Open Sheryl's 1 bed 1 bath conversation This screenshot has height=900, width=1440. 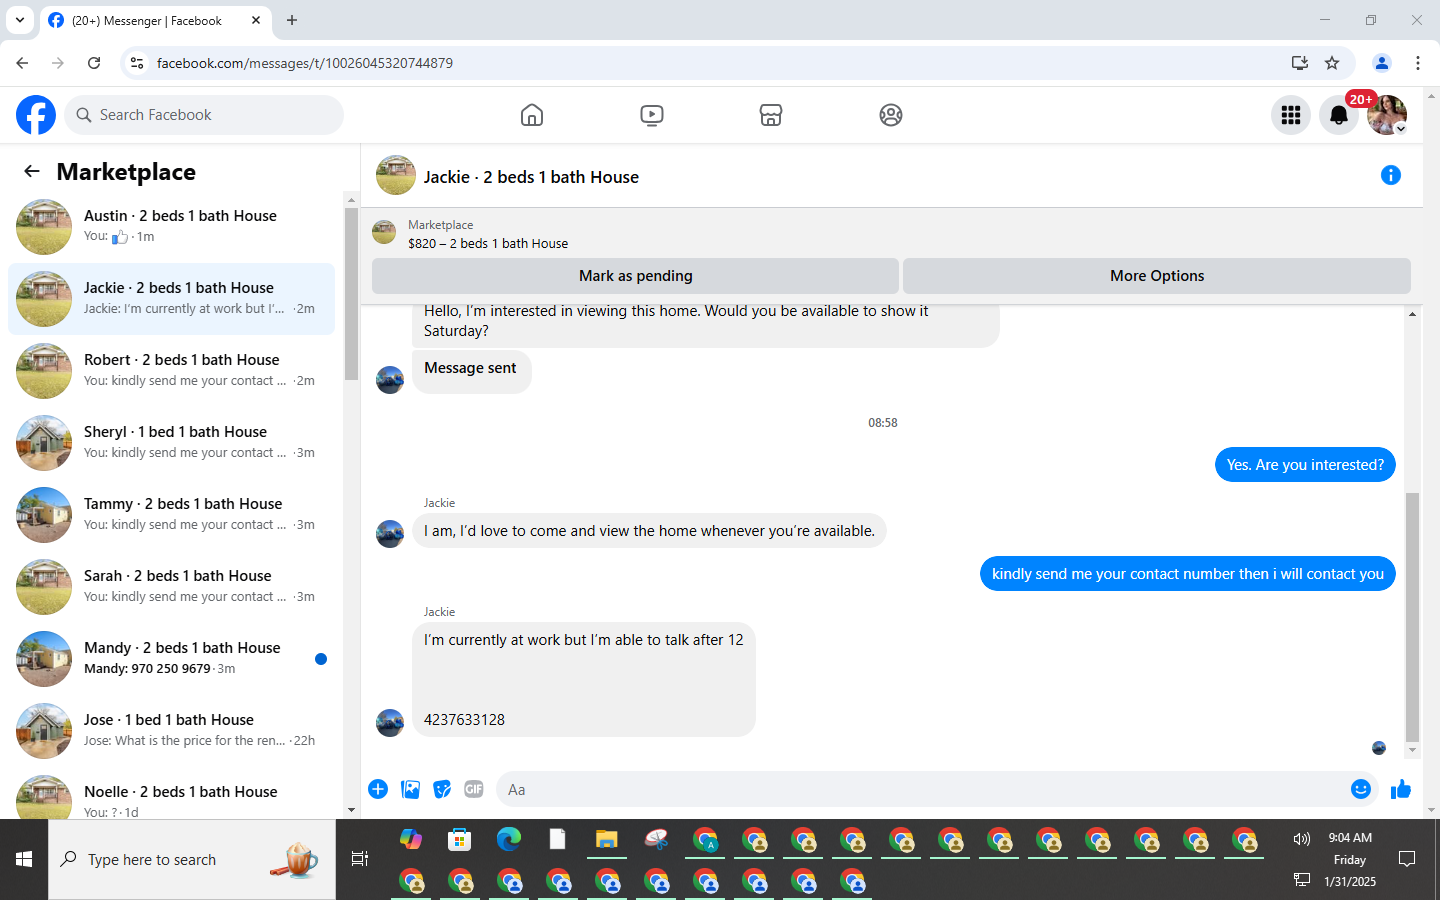pyautogui.click(x=171, y=443)
